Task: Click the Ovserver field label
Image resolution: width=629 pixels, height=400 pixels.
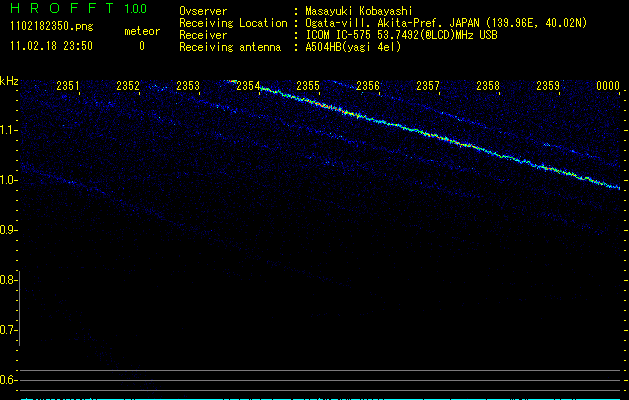Action: pos(203,11)
